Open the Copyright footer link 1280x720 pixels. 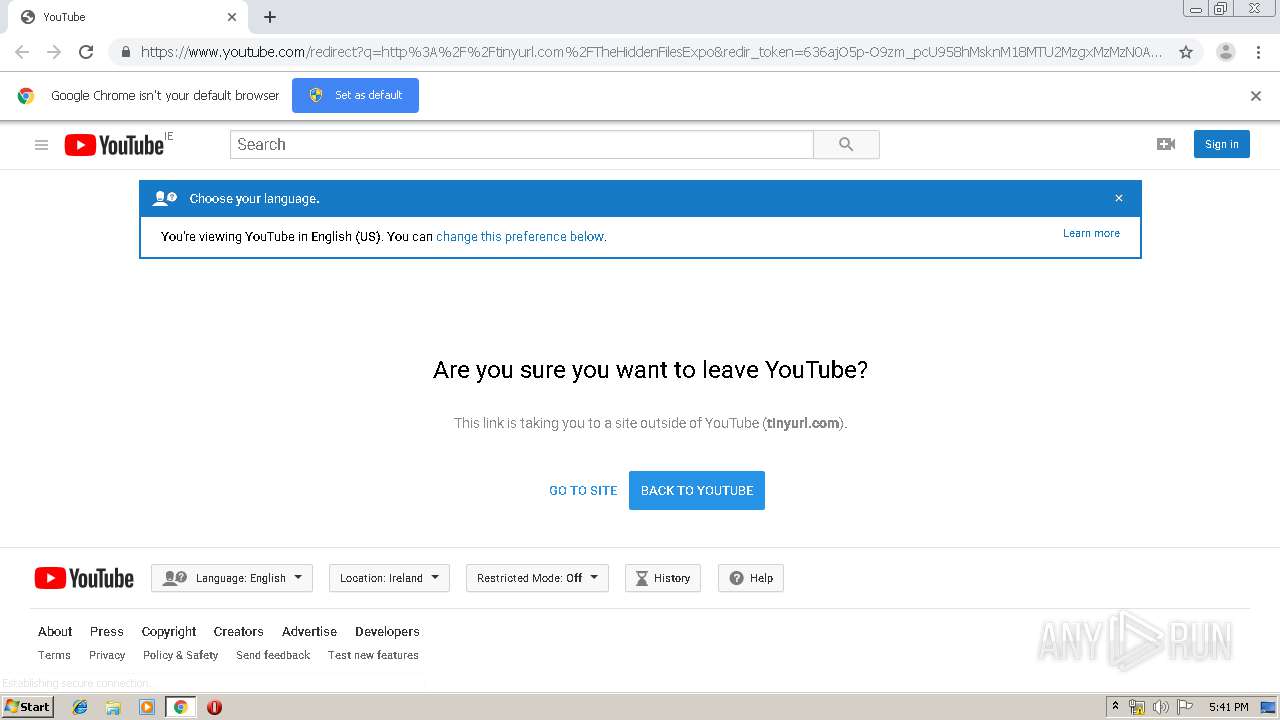(x=169, y=632)
